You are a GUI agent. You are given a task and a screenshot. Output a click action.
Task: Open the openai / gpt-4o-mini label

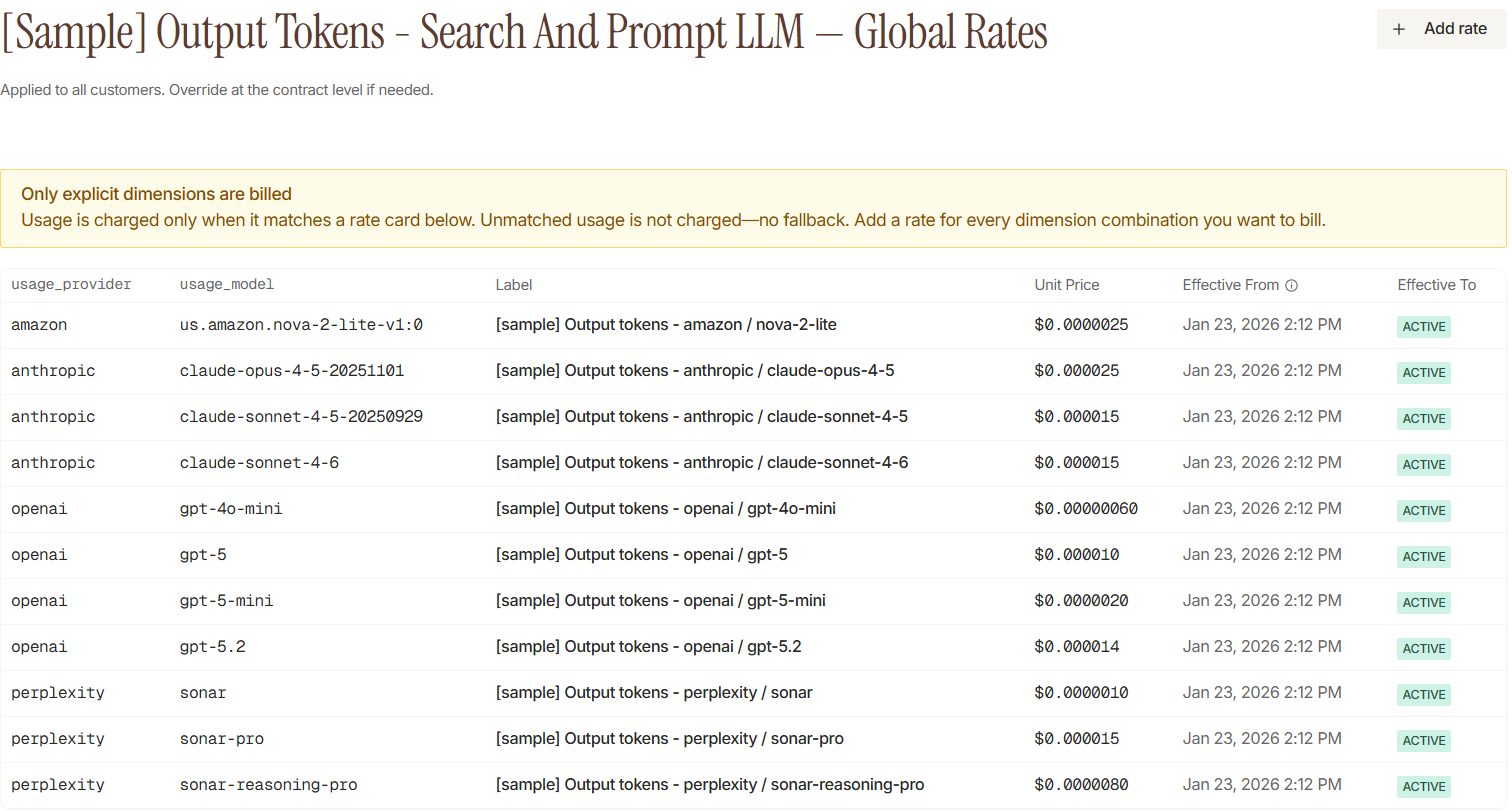pos(666,509)
